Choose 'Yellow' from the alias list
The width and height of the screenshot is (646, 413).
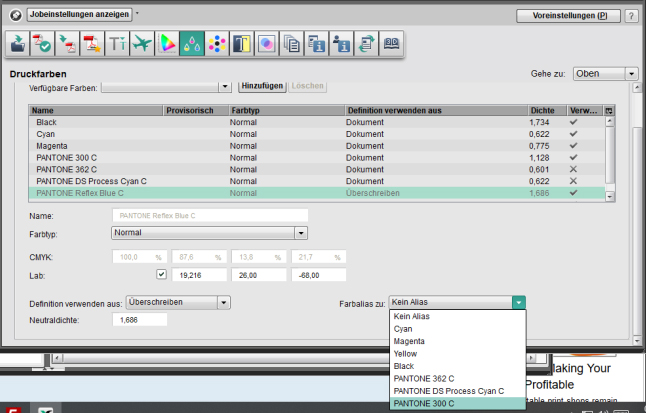pos(458,354)
